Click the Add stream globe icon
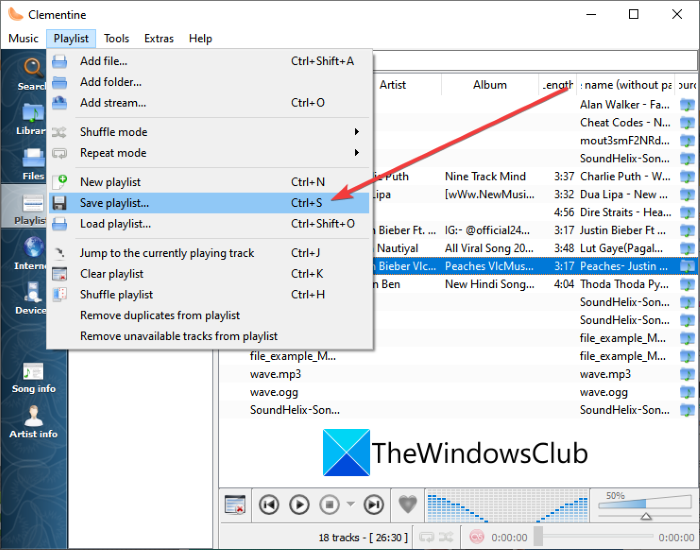The height and width of the screenshot is (550, 700). (59, 103)
